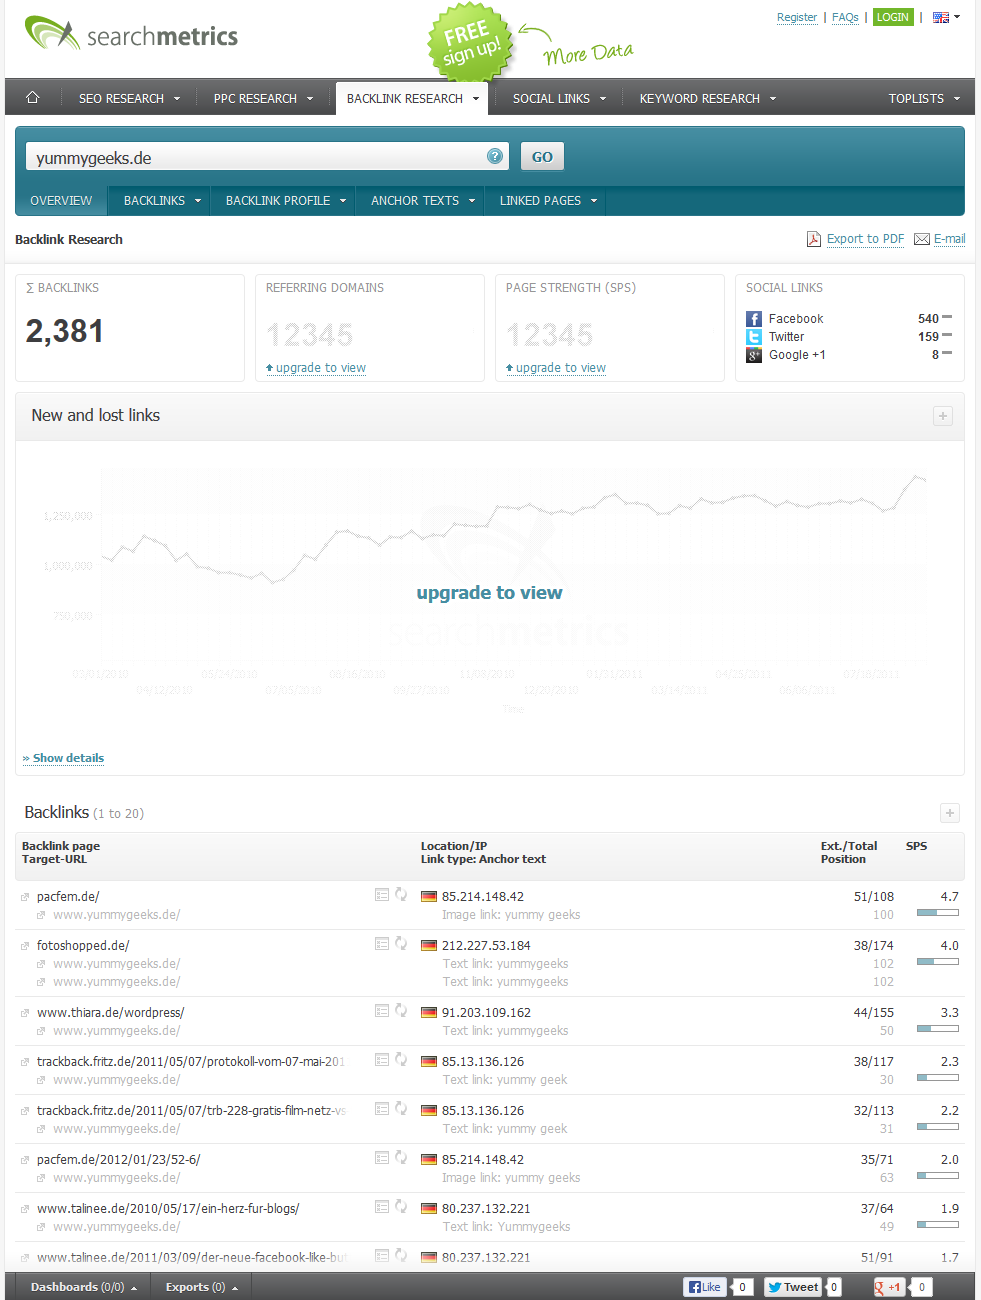The height and width of the screenshot is (1300, 981).
Task: Open the Social Links menu
Action: (x=559, y=98)
